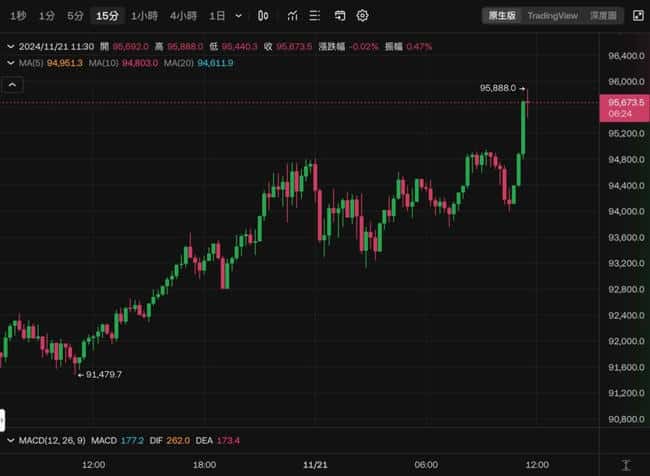Click the 漲跌幅 value -0.02%
Image resolution: width=650 pixels, height=476 pixels.
tap(364, 46)
